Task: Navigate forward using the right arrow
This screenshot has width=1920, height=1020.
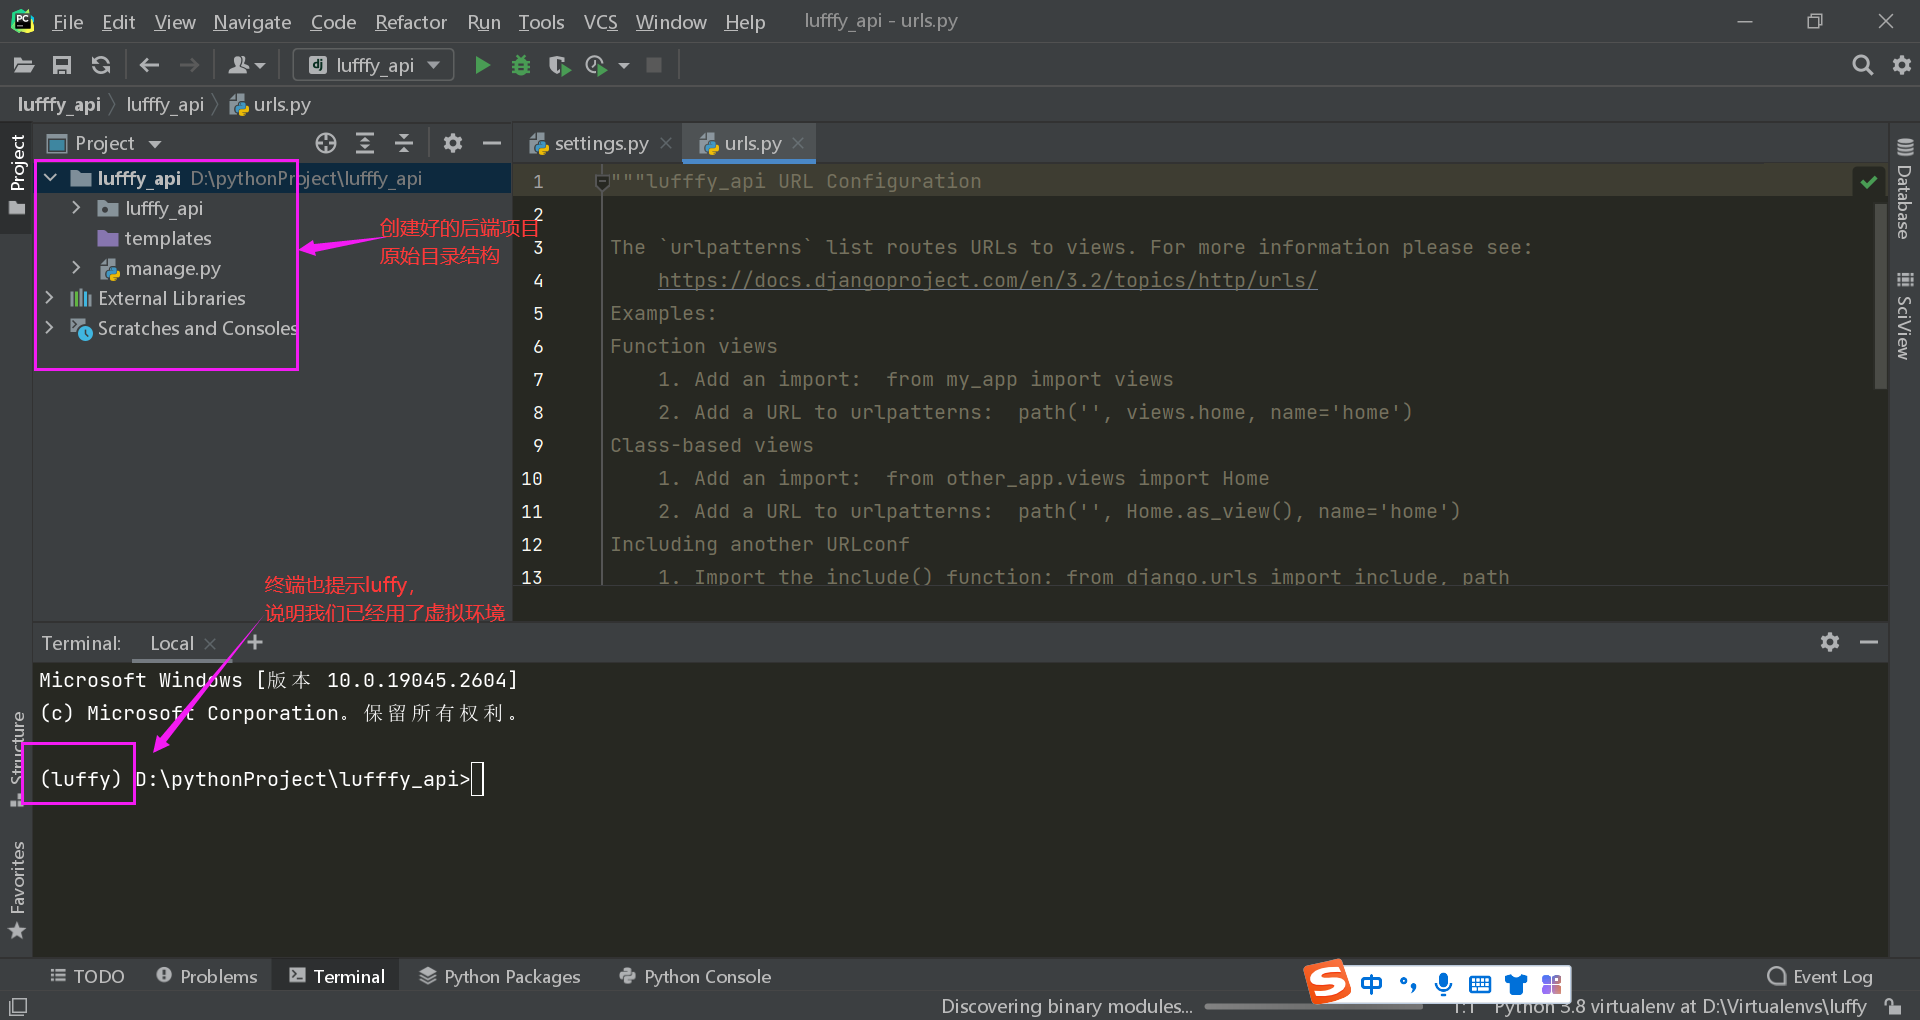Action: click(x=189, y=65)
